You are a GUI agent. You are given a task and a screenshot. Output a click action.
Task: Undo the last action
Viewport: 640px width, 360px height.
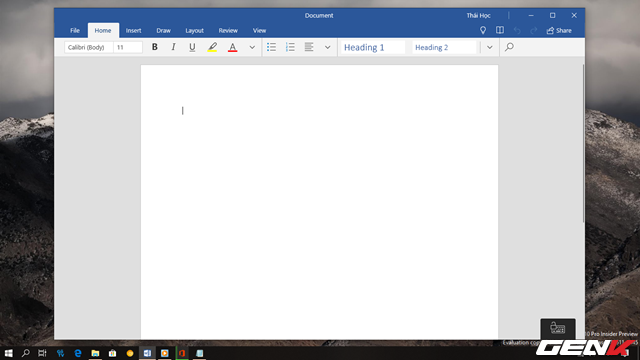(x=517, y=31)
